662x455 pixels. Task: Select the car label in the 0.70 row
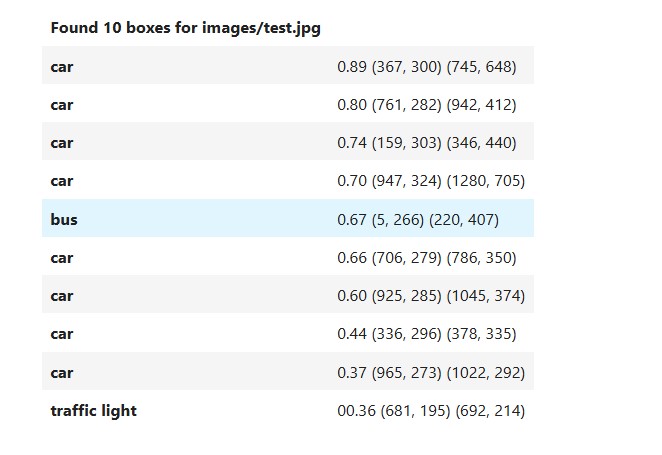coord(62,181)
